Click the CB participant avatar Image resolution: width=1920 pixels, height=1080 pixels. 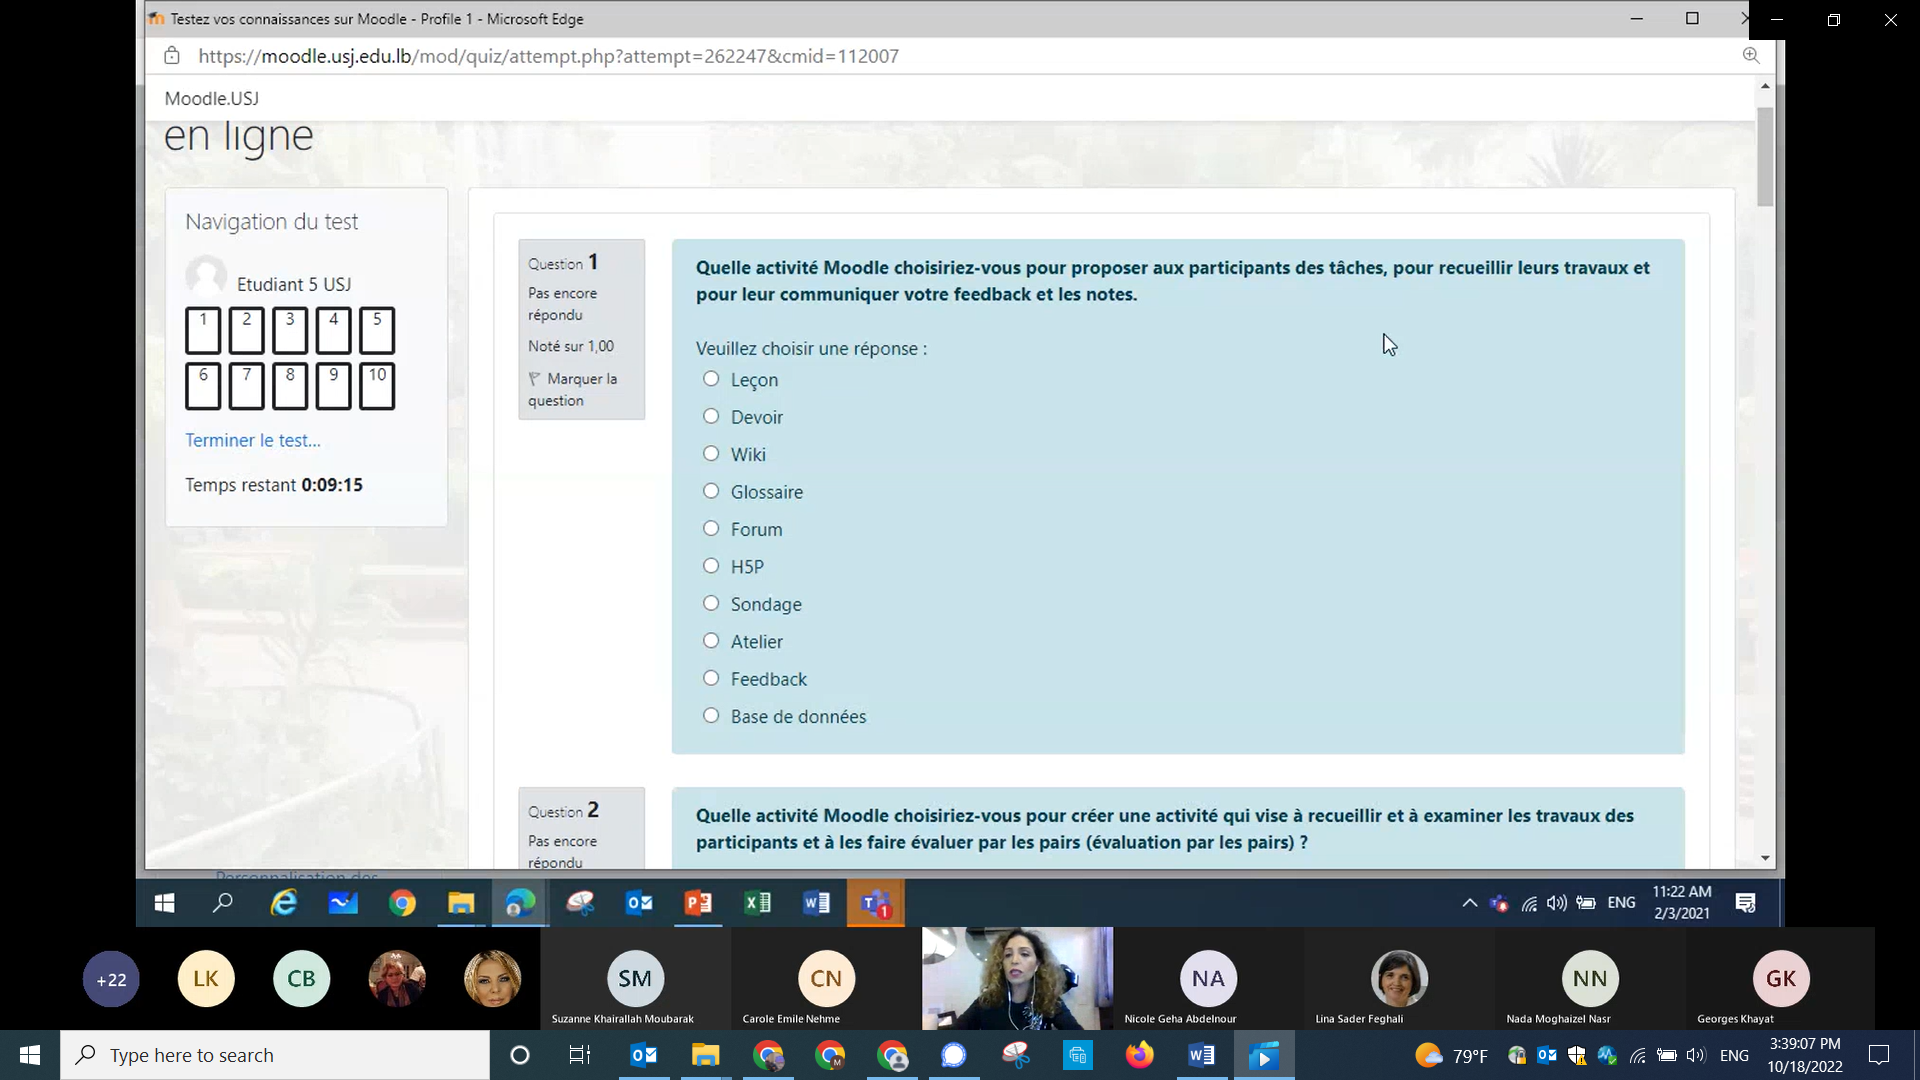301,979
